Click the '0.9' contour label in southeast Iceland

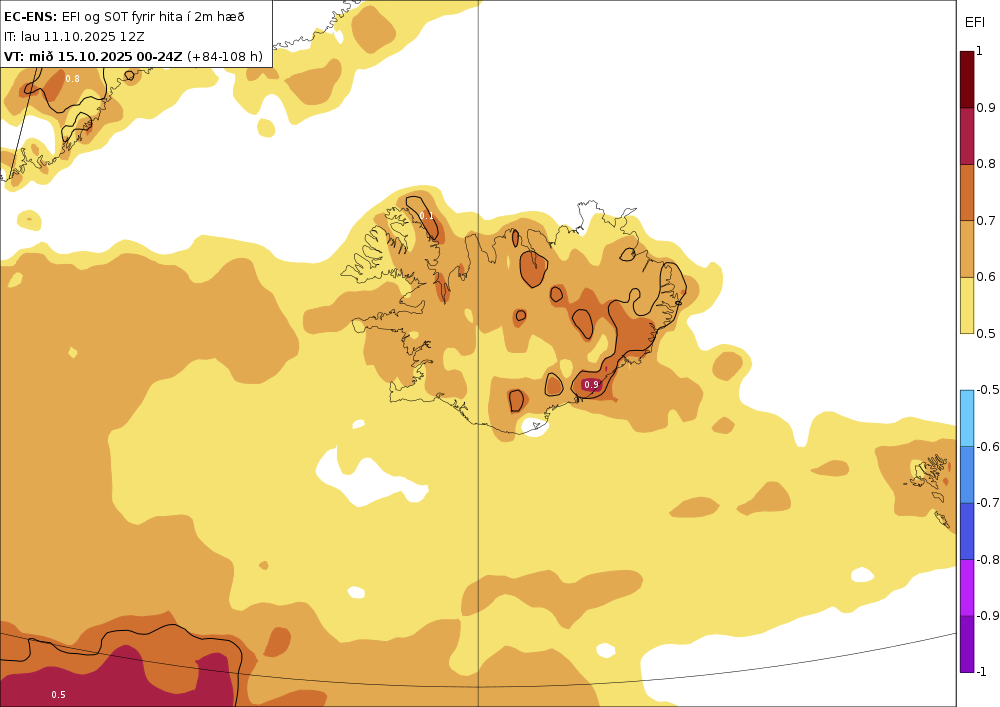point(591,384)
